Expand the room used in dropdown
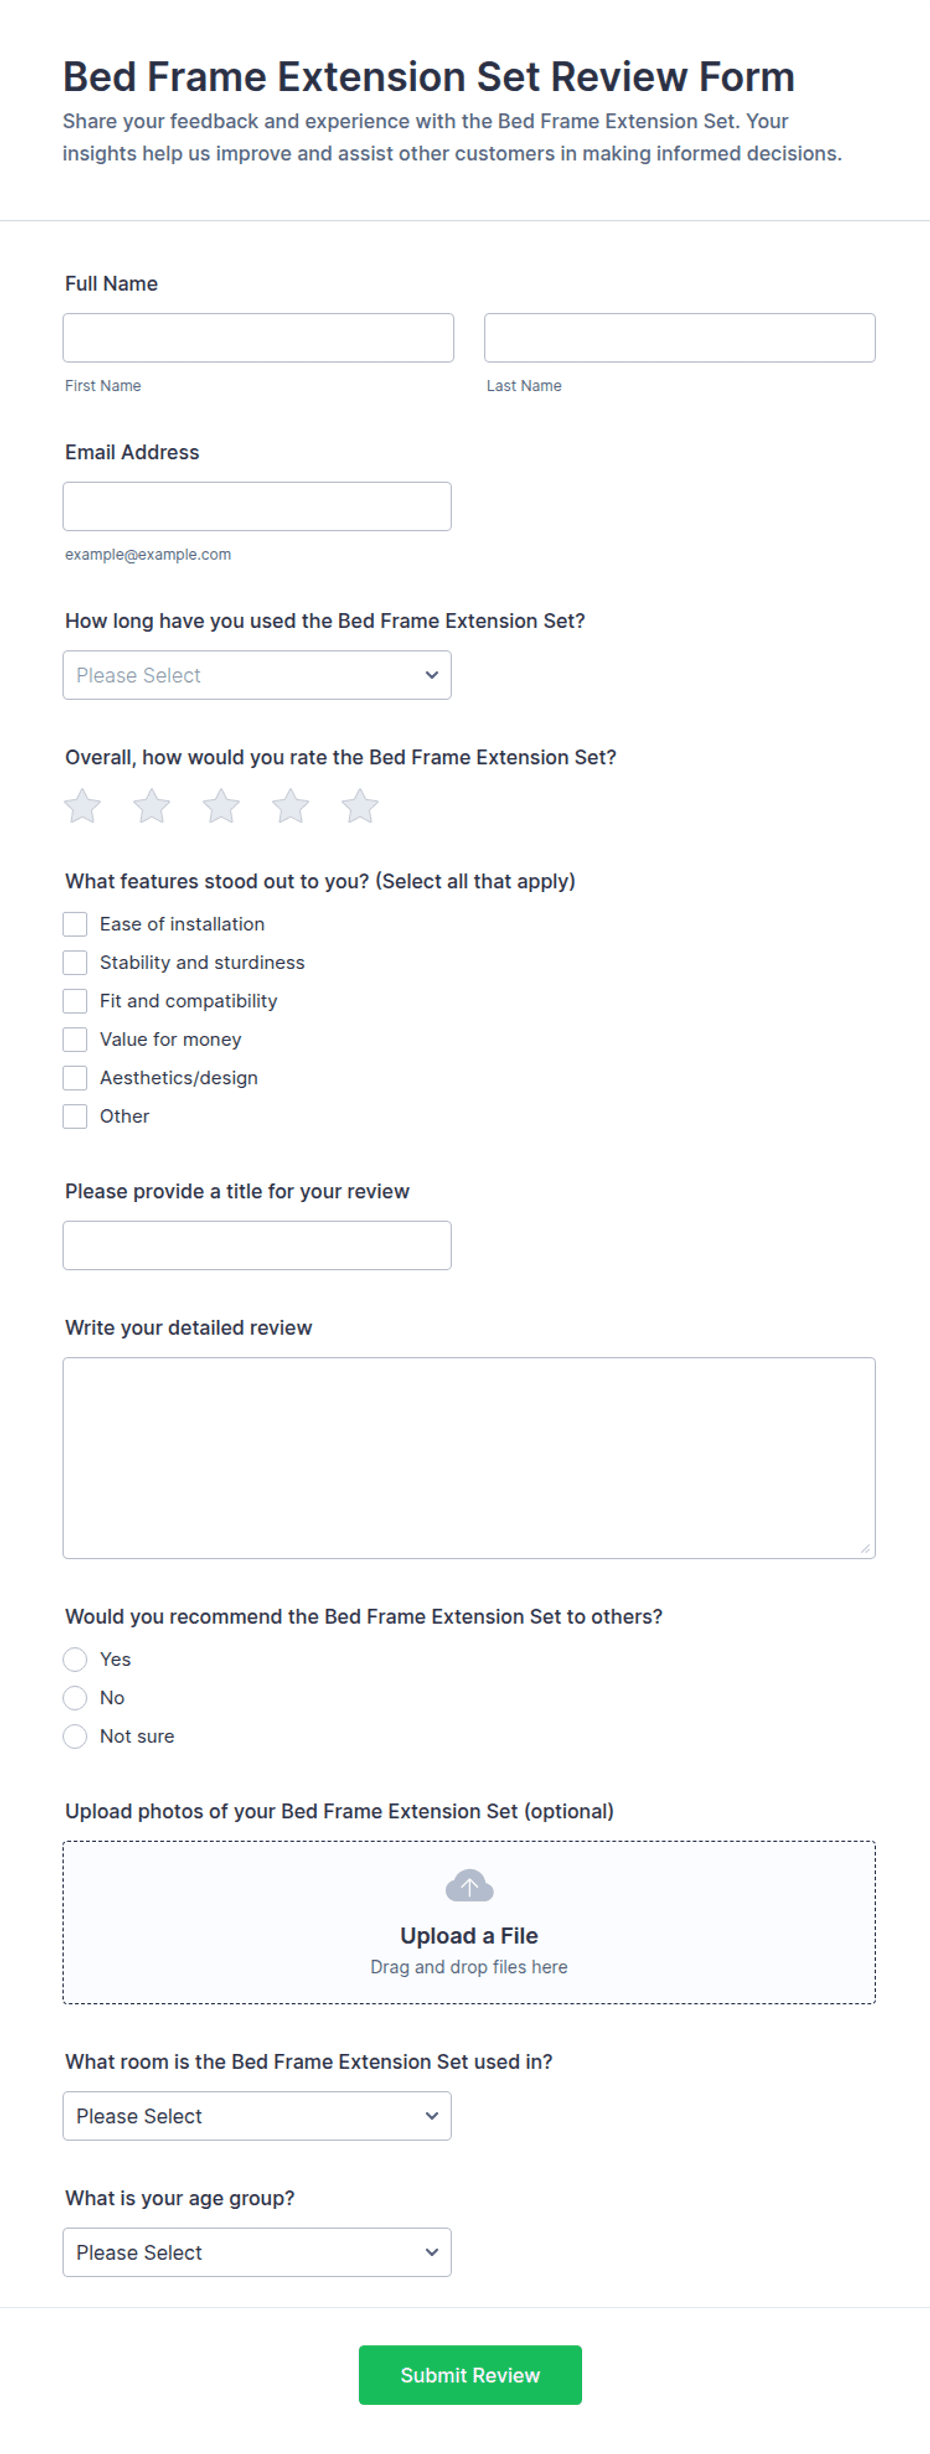This screenshot has height=2454, width=930. pyautogui.click(x=257, y=2116)
